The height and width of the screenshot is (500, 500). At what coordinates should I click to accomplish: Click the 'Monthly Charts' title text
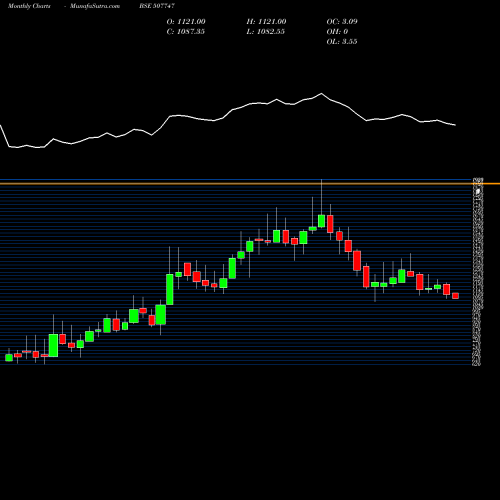(x=29, y=6)
